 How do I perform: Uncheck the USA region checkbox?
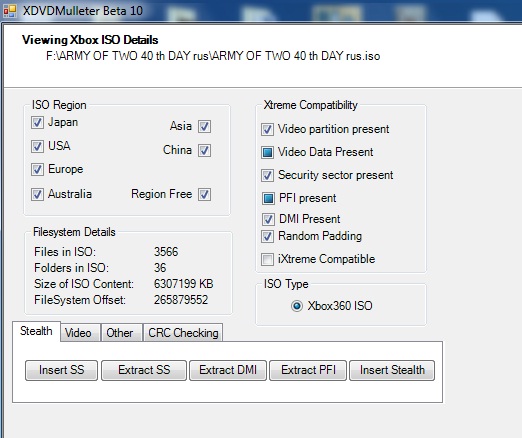[37, 146]
